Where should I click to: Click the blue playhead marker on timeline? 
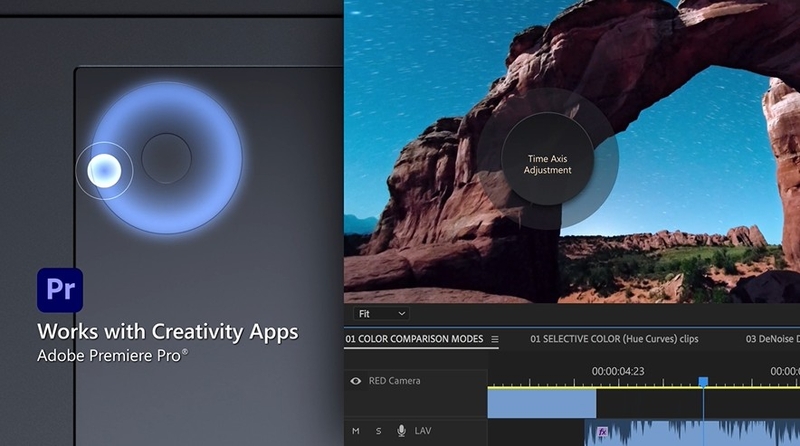(x=703, y=382)
